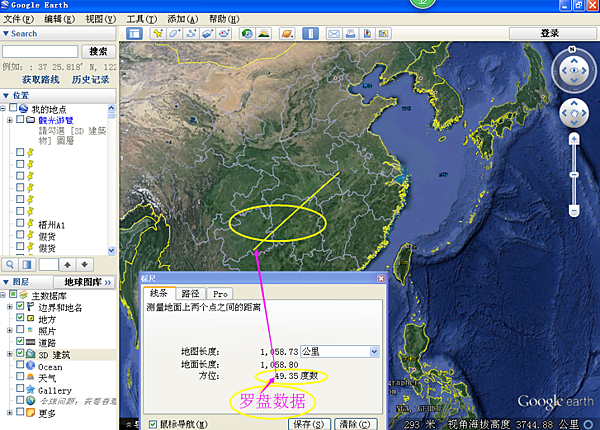Check the 我的地点 checkbox
The width and height of the screenshot is (600, 430).
[x=13, y=108]
